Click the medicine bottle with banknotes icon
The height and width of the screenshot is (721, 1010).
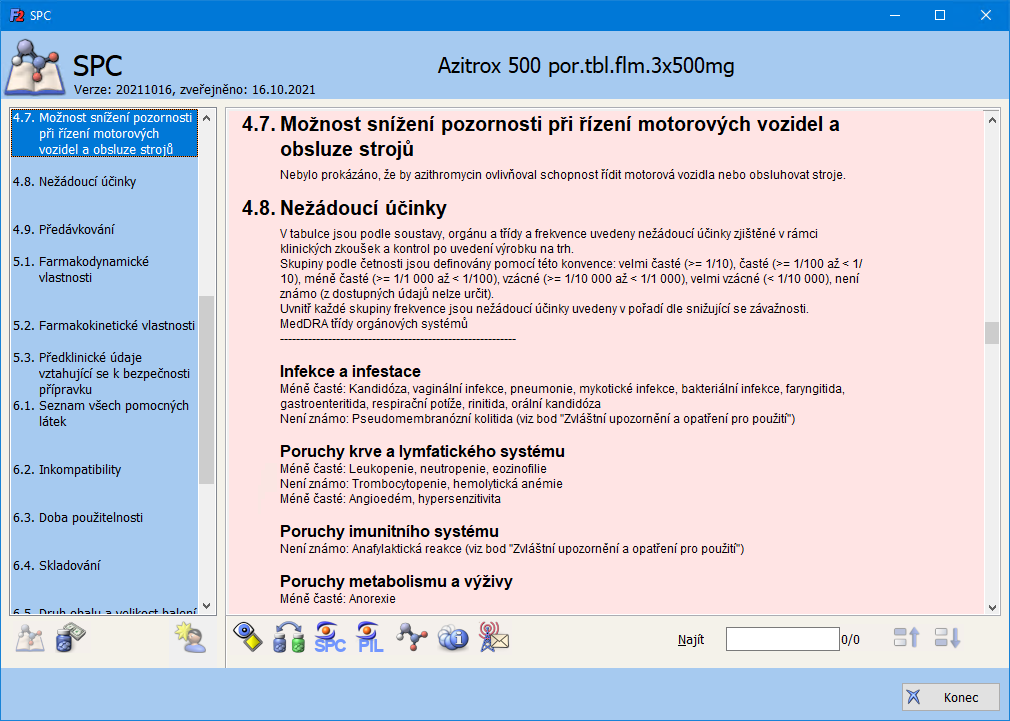pos(70,639)
